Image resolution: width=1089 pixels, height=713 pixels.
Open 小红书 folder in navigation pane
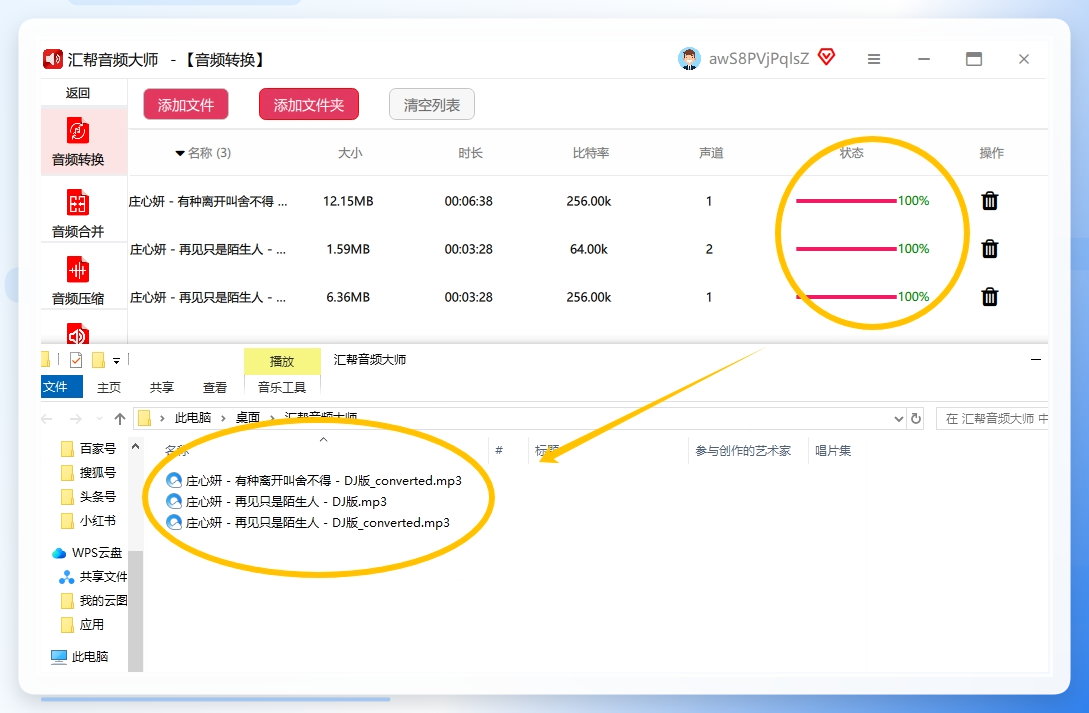tap(89, 521)
